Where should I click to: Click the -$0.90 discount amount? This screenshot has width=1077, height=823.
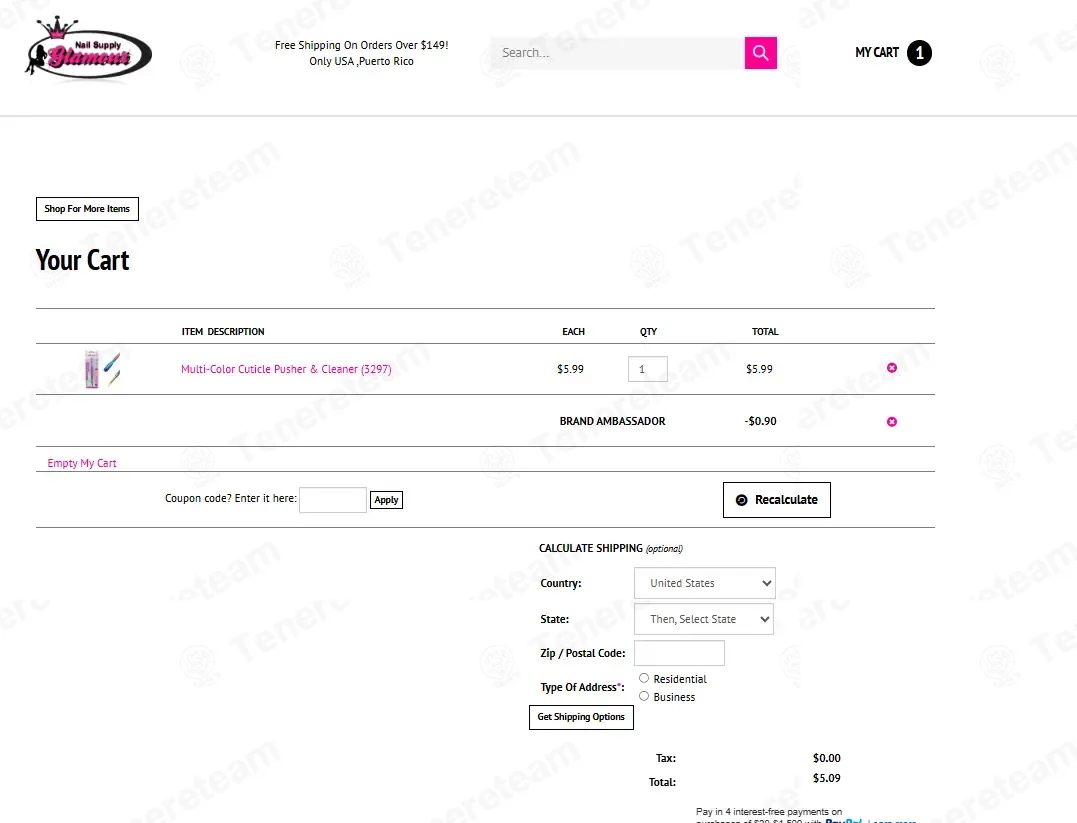760,421
